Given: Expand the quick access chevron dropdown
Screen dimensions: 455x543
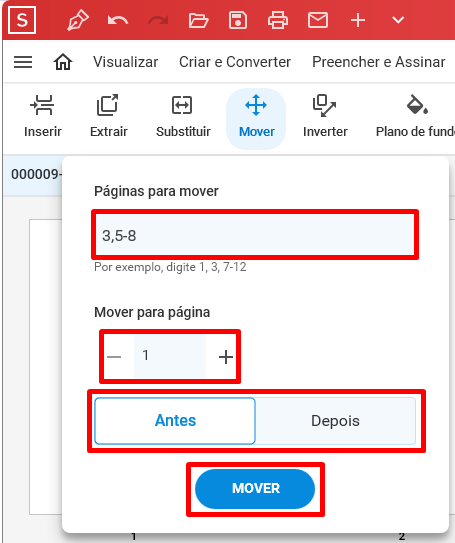Looking at the screenshot, I should (398, 20).
